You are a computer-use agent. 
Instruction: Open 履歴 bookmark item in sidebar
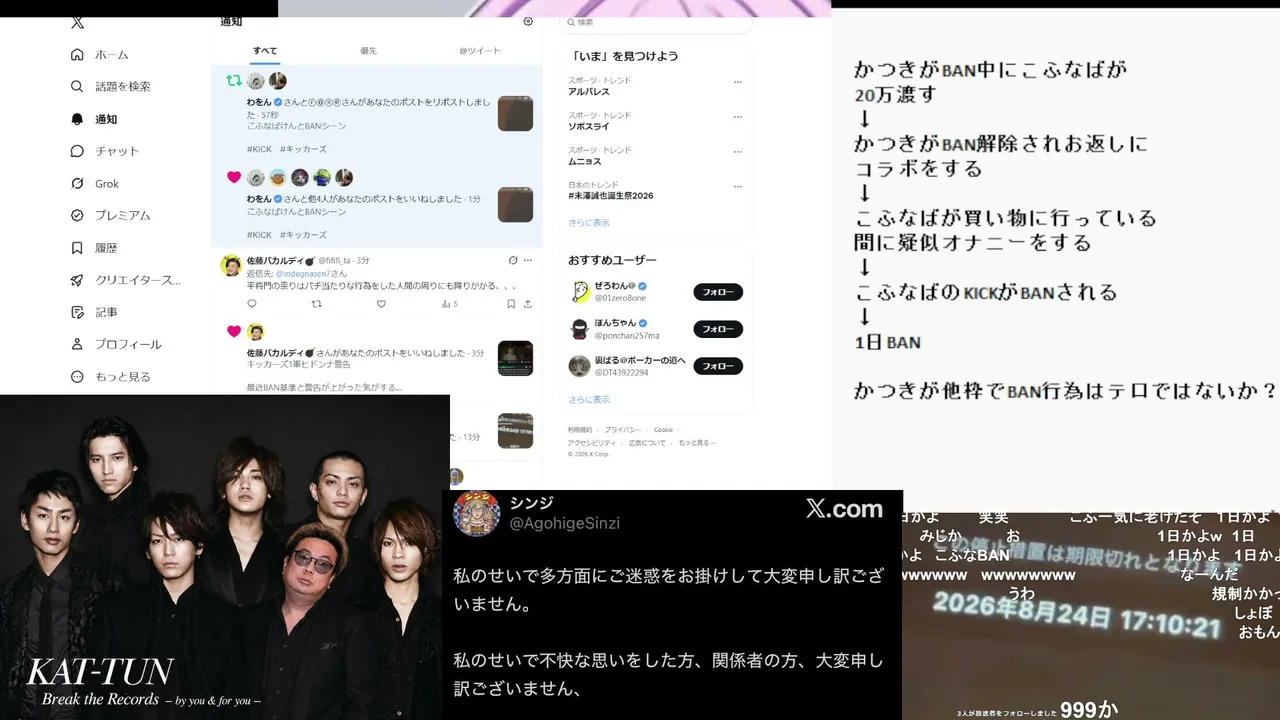click(94, 248)
